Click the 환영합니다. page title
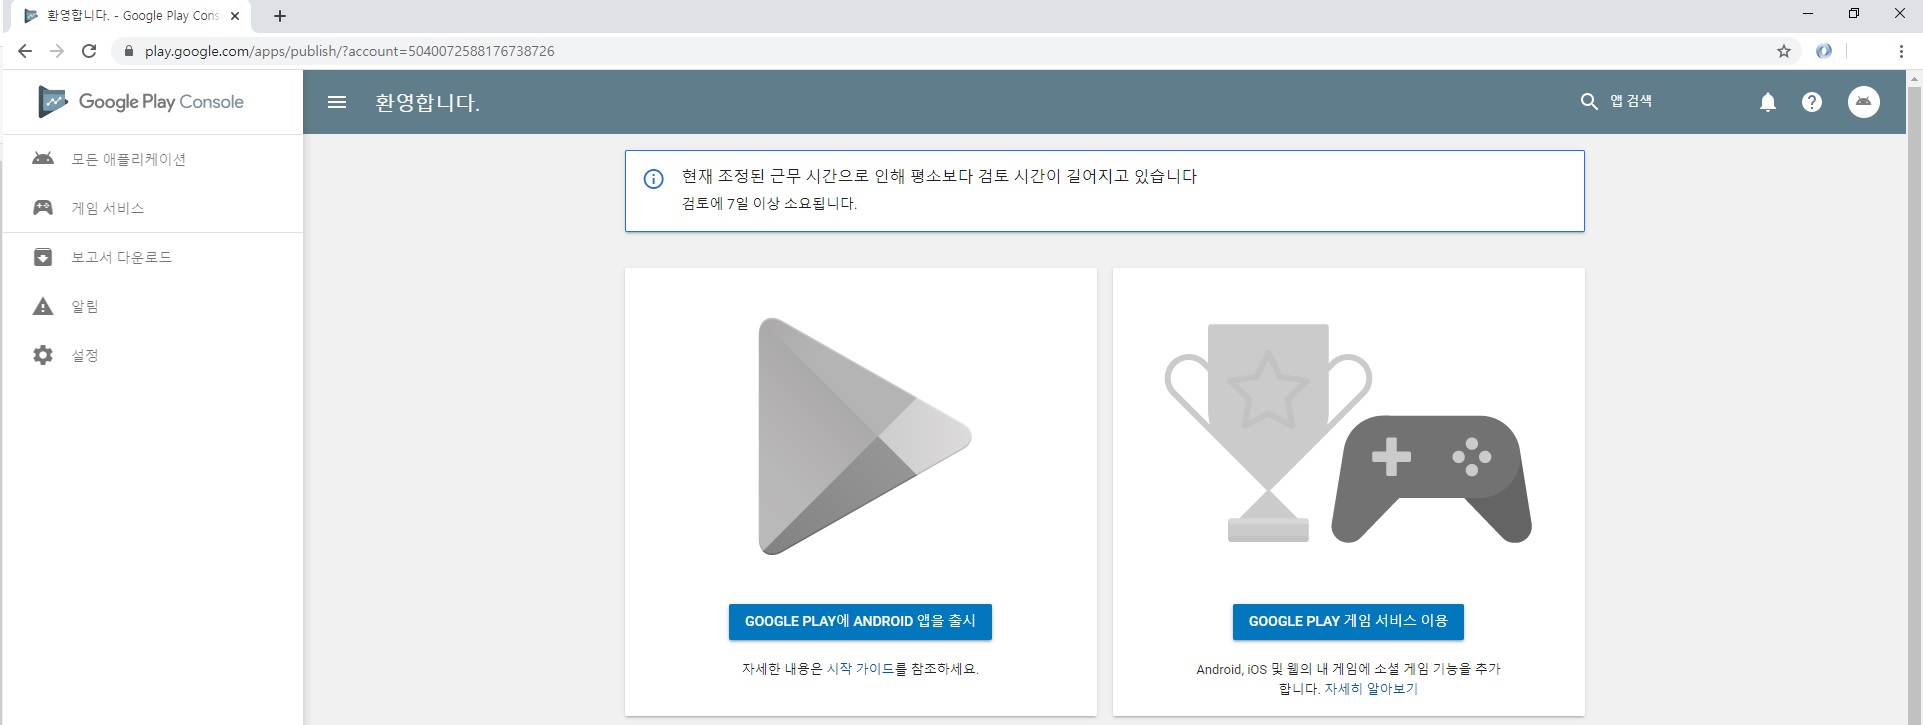The height and width of the screenshot is (725, 1923). pos(427,102)
